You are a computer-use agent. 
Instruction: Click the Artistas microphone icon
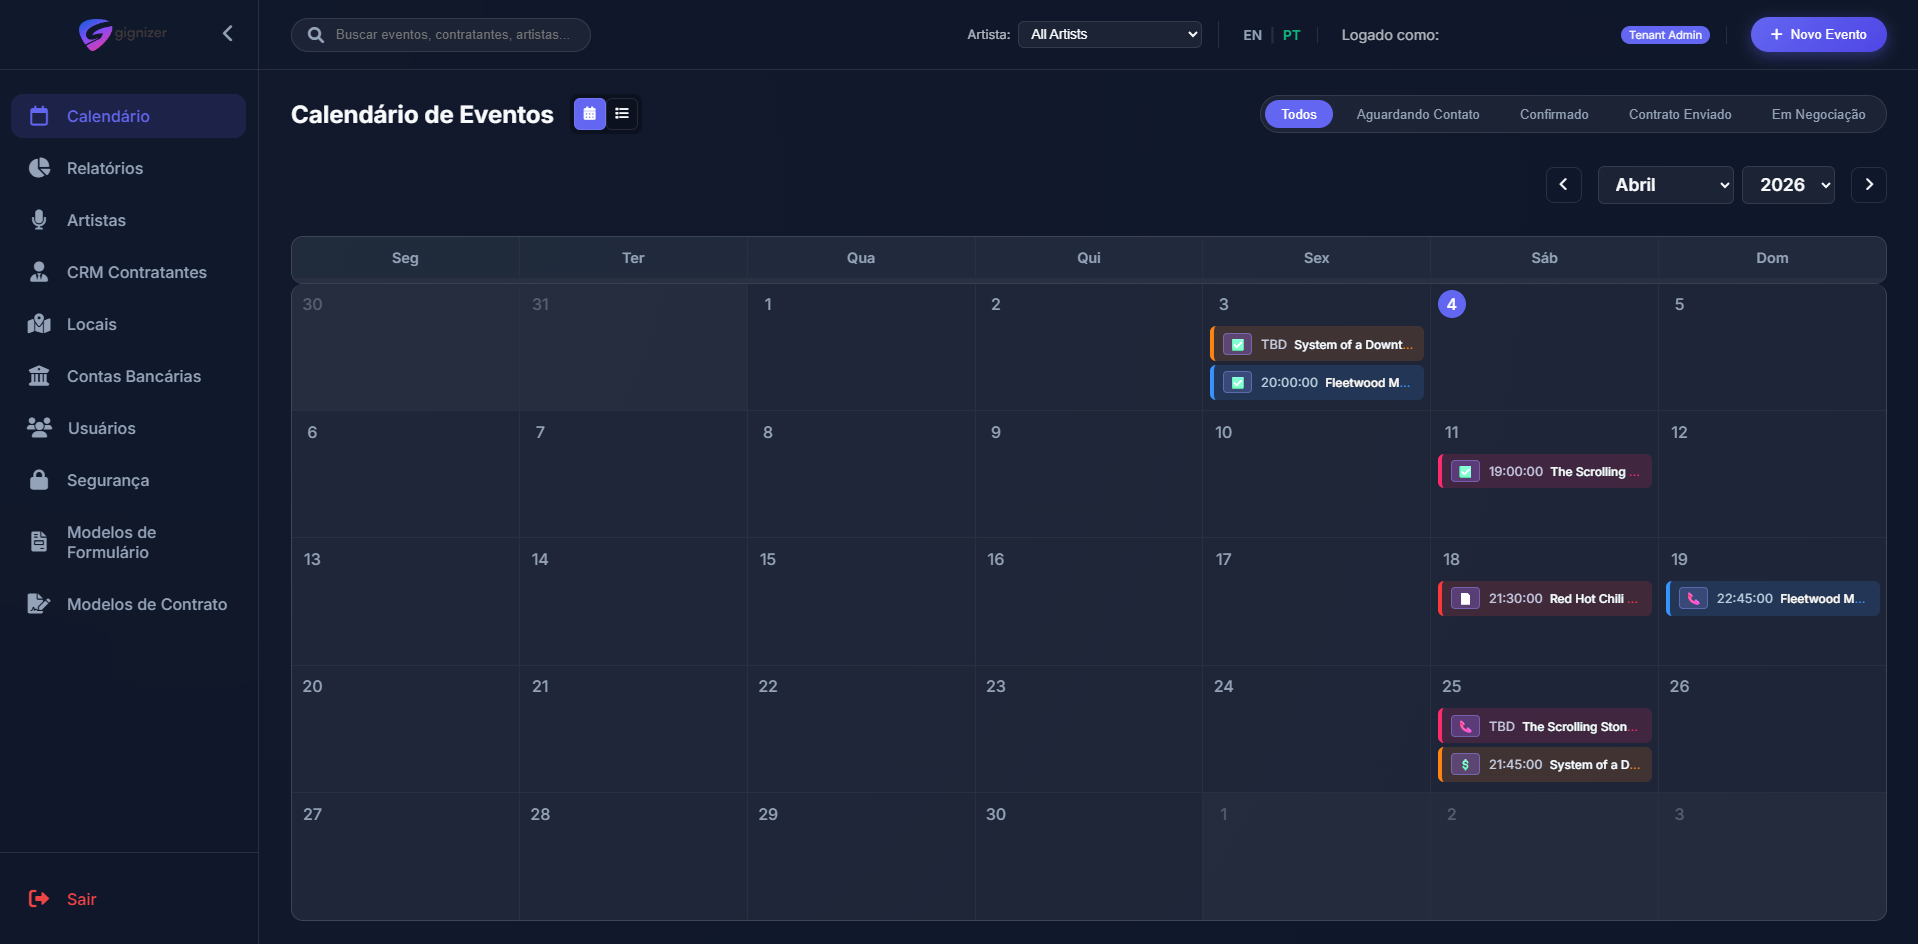[x=39, y=220]
